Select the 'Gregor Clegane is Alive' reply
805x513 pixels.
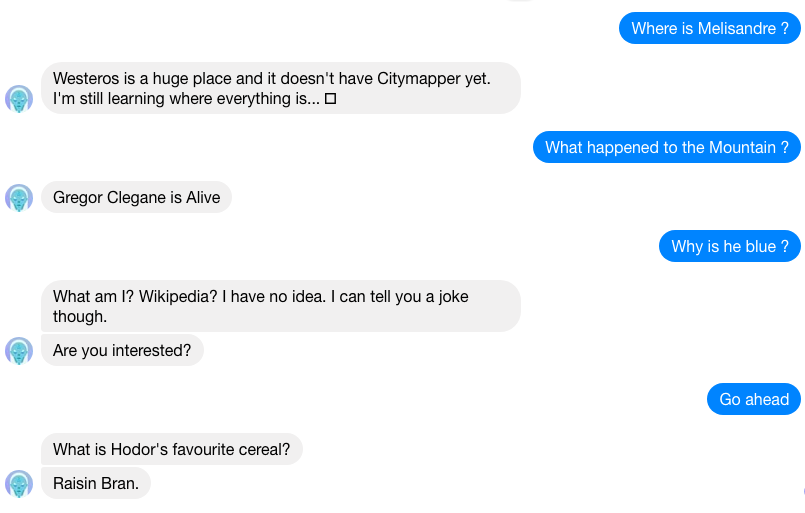(137, 197)
